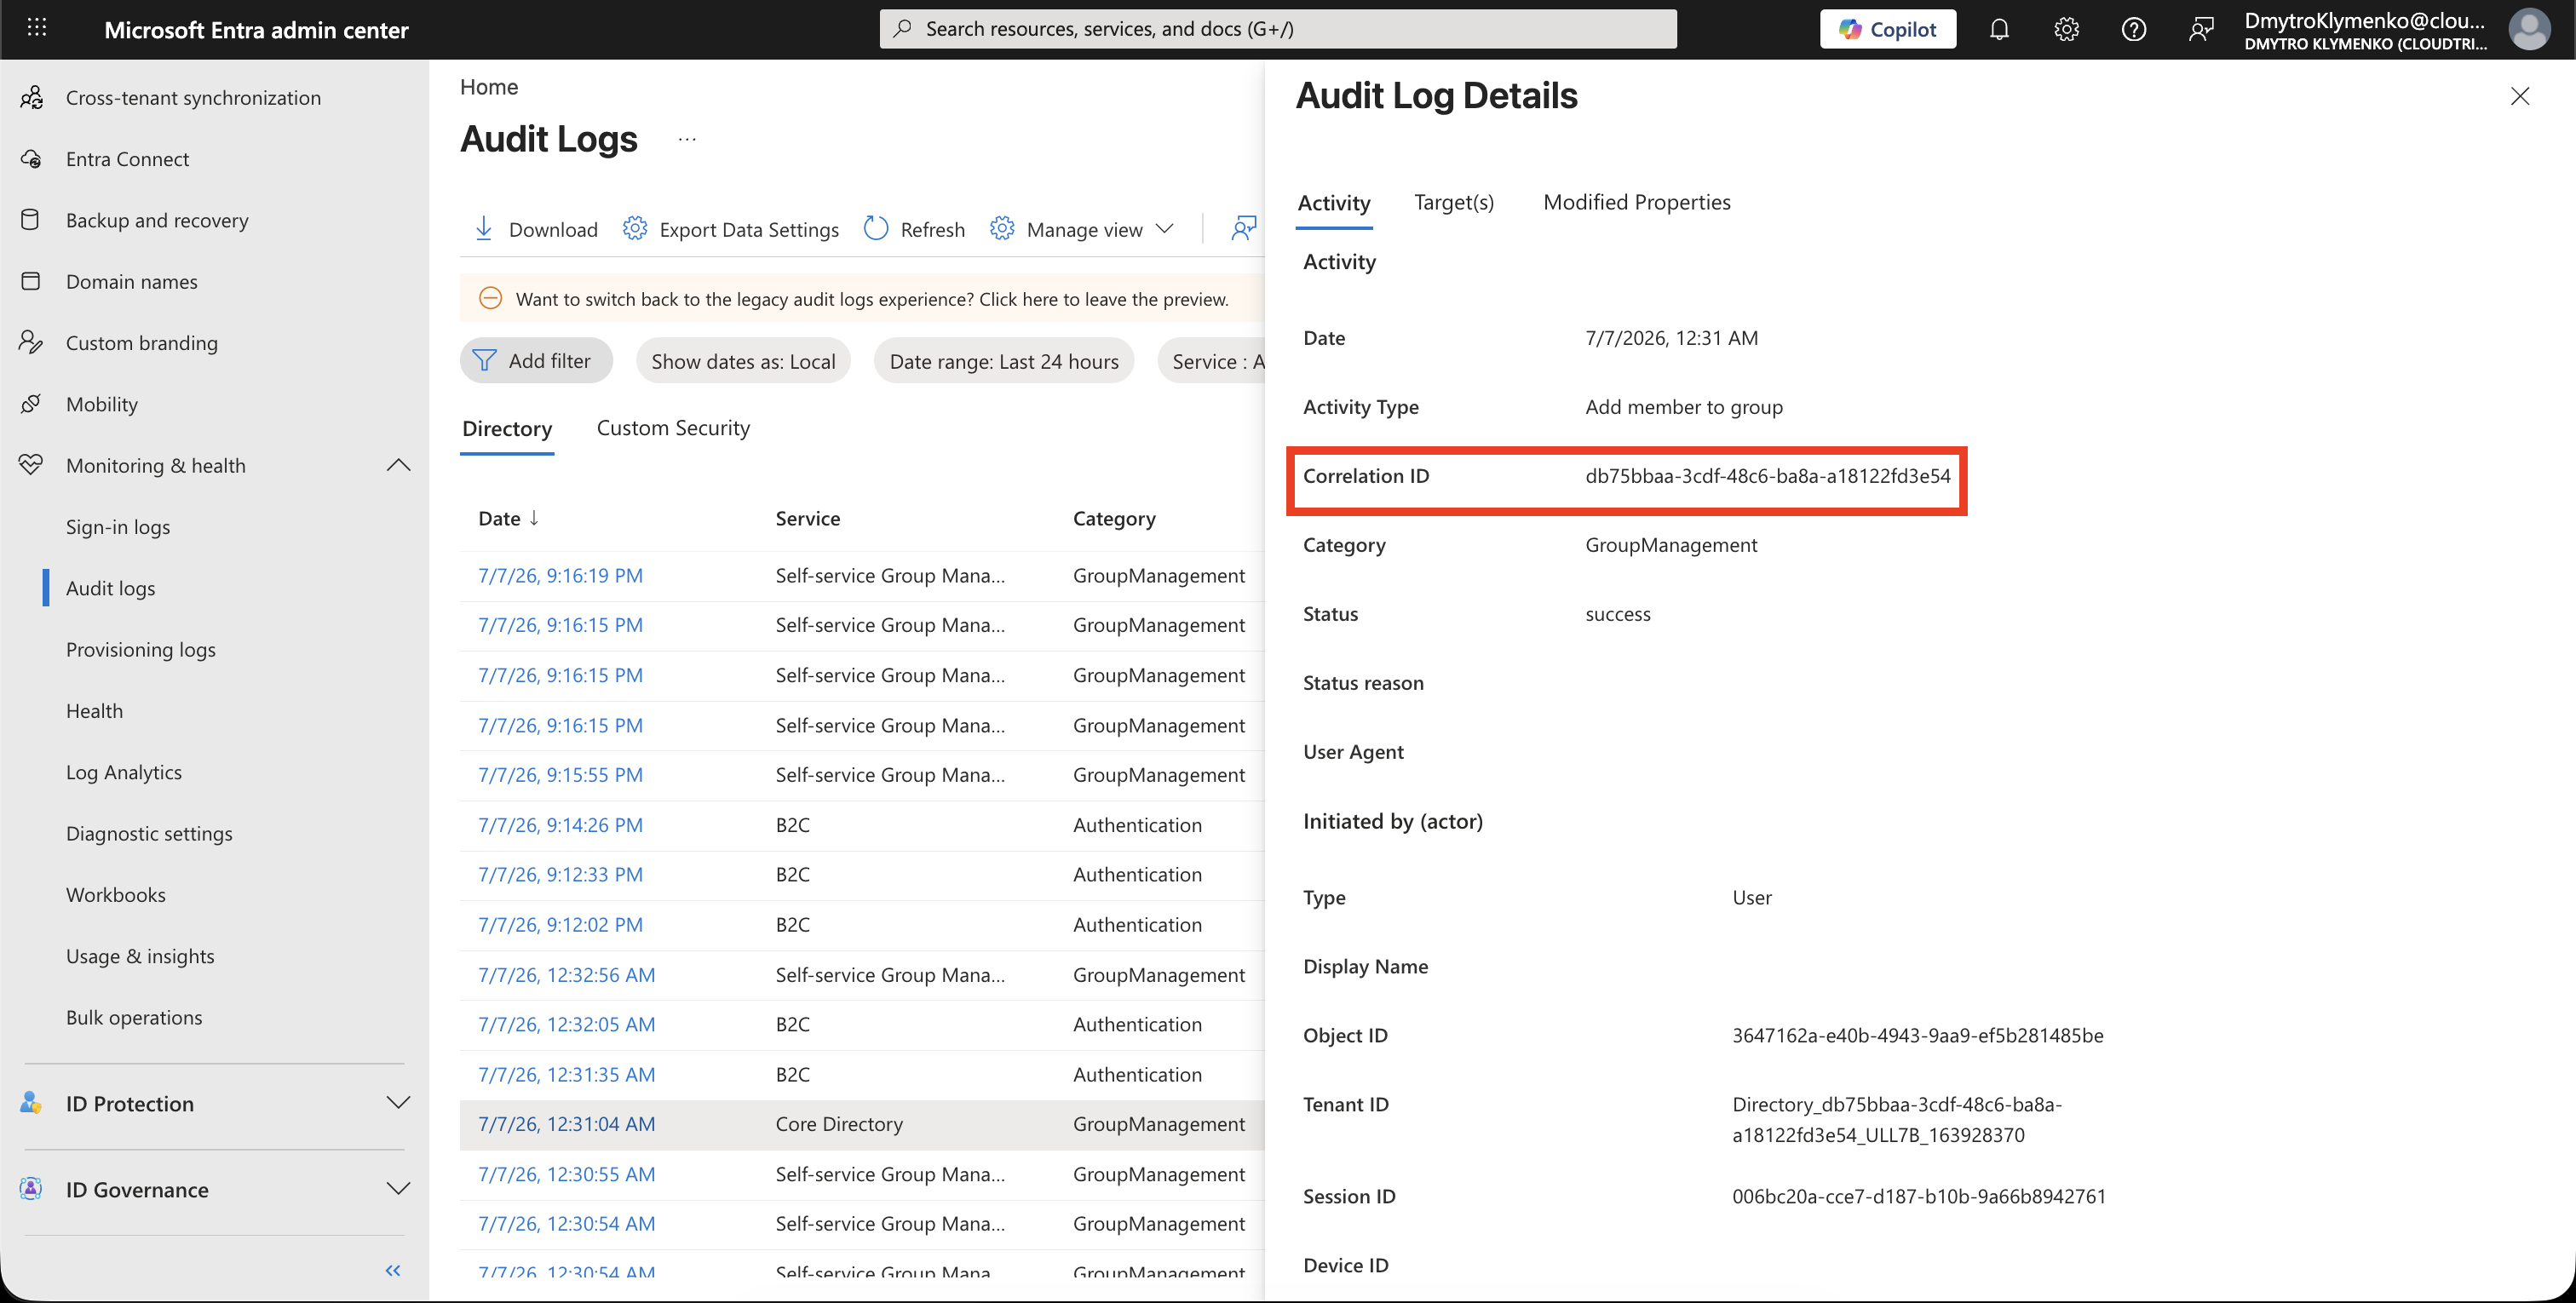Image resolution: width=2576 pixels, height=1303 pixels.
Task: Open Workbooks
Action: tap(116, 894)
